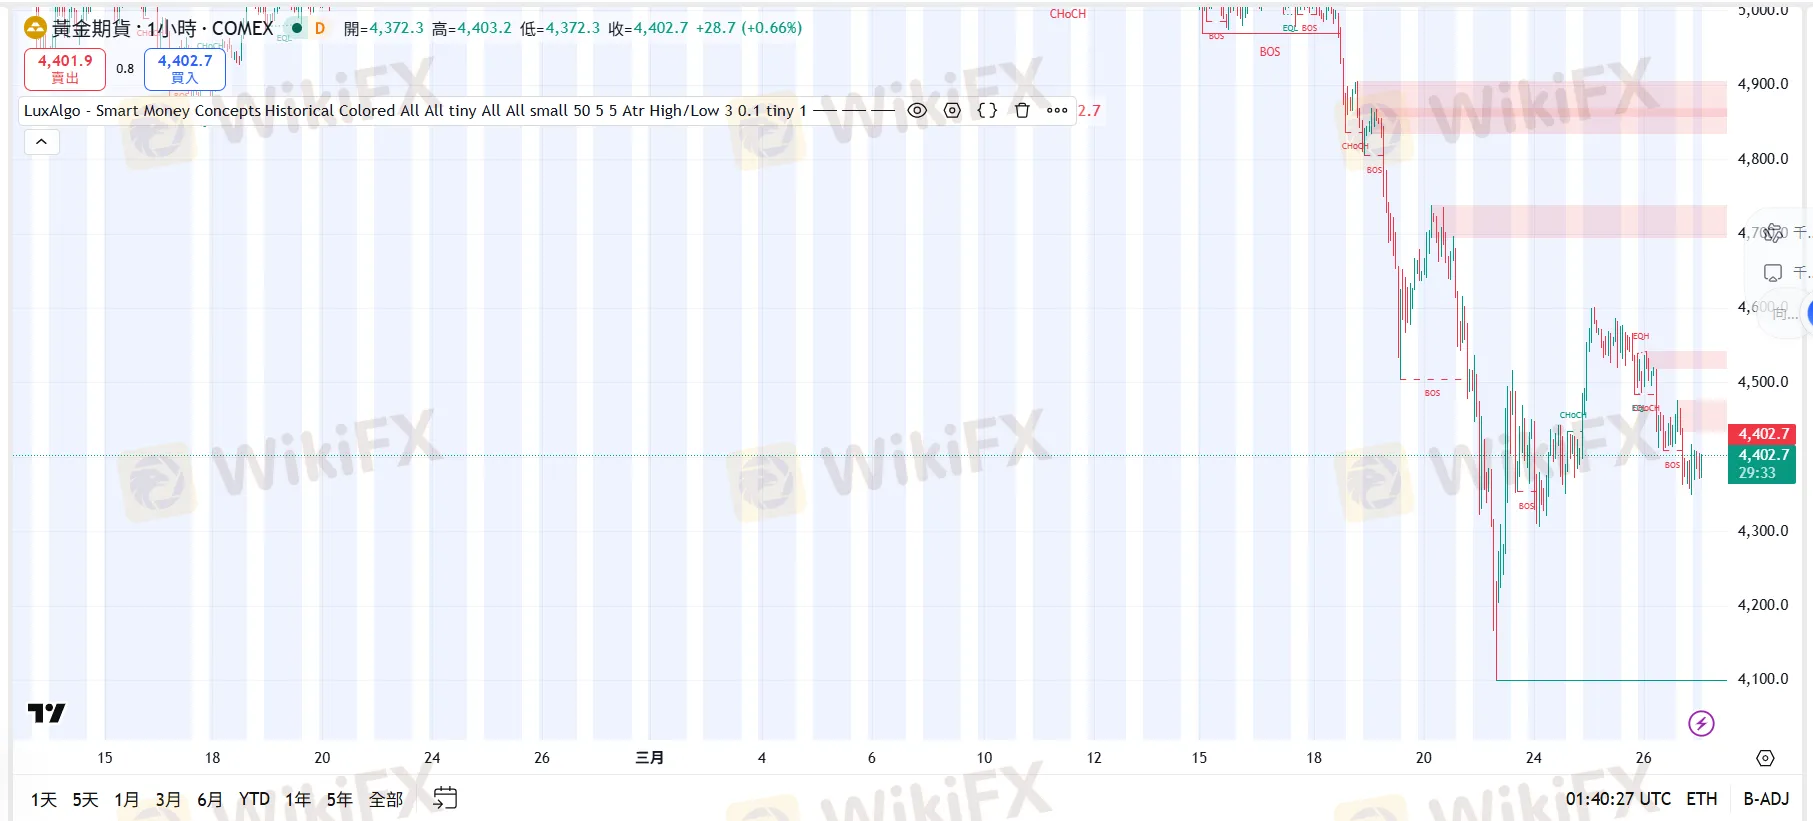Toggle B-ADJ back-adjustment option
Image resolution: width=1813 pixels, height=821 pixels.
coord(1766,799)
